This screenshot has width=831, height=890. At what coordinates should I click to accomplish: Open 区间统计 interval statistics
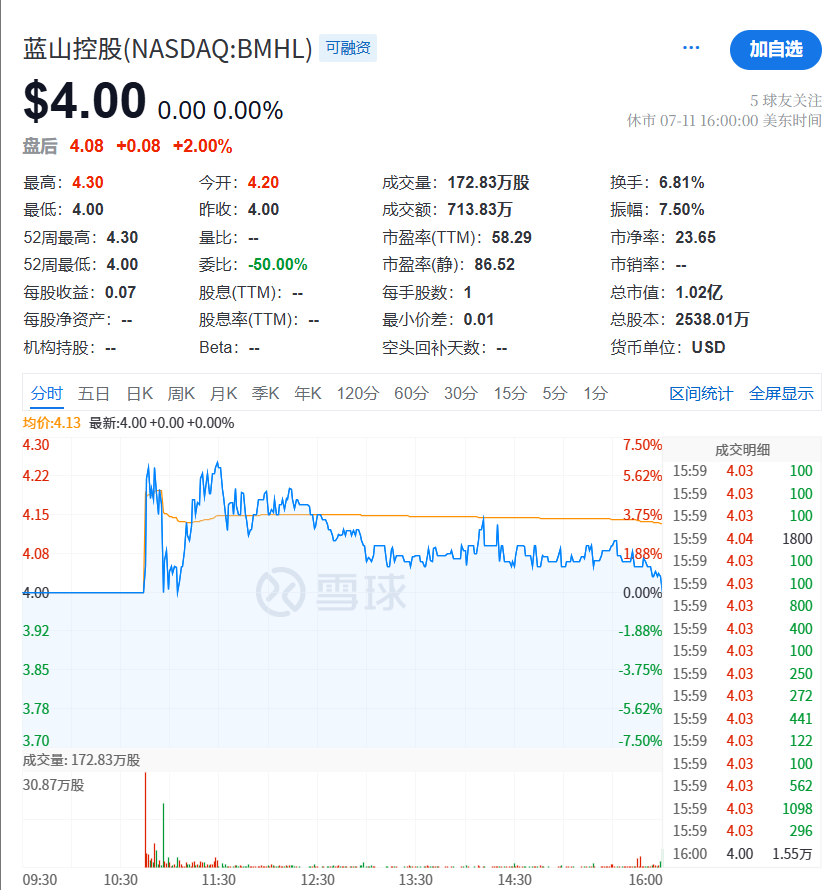(x=701, y=393)
